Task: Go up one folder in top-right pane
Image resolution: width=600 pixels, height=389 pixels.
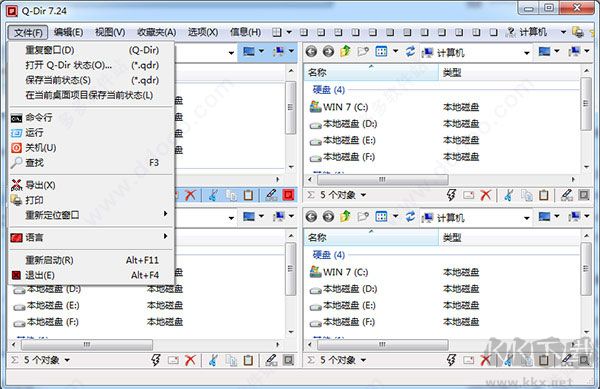Action: click(345, 51)
